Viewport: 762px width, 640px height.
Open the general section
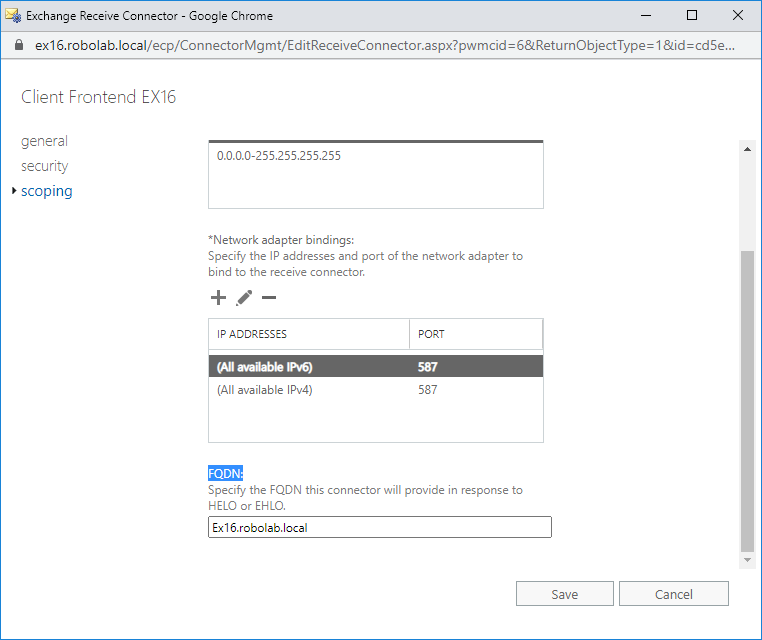(x=44, y=141)
